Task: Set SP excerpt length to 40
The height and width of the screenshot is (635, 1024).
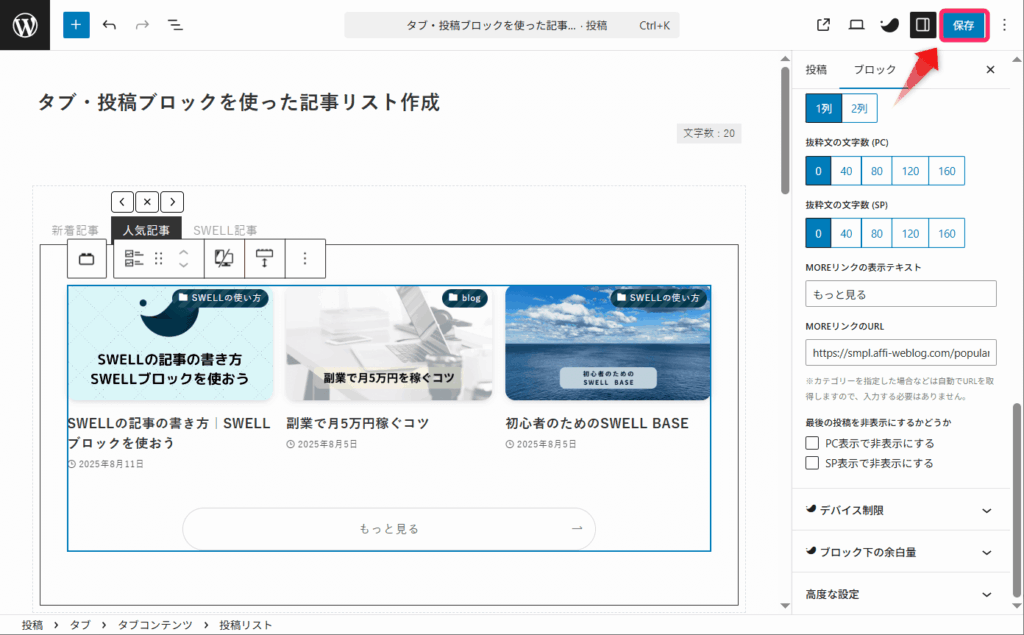Action: coord(846,233)
